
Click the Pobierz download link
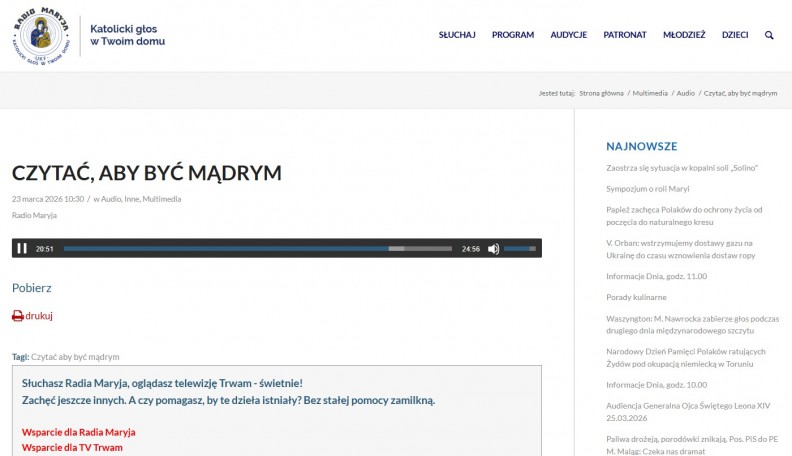point(32,288)
